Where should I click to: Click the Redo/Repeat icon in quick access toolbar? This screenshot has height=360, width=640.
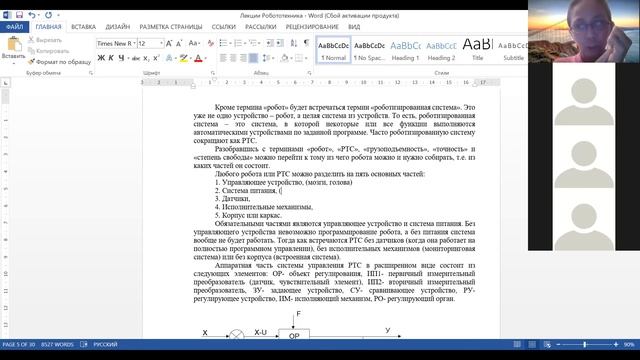[x=48, y=15]
